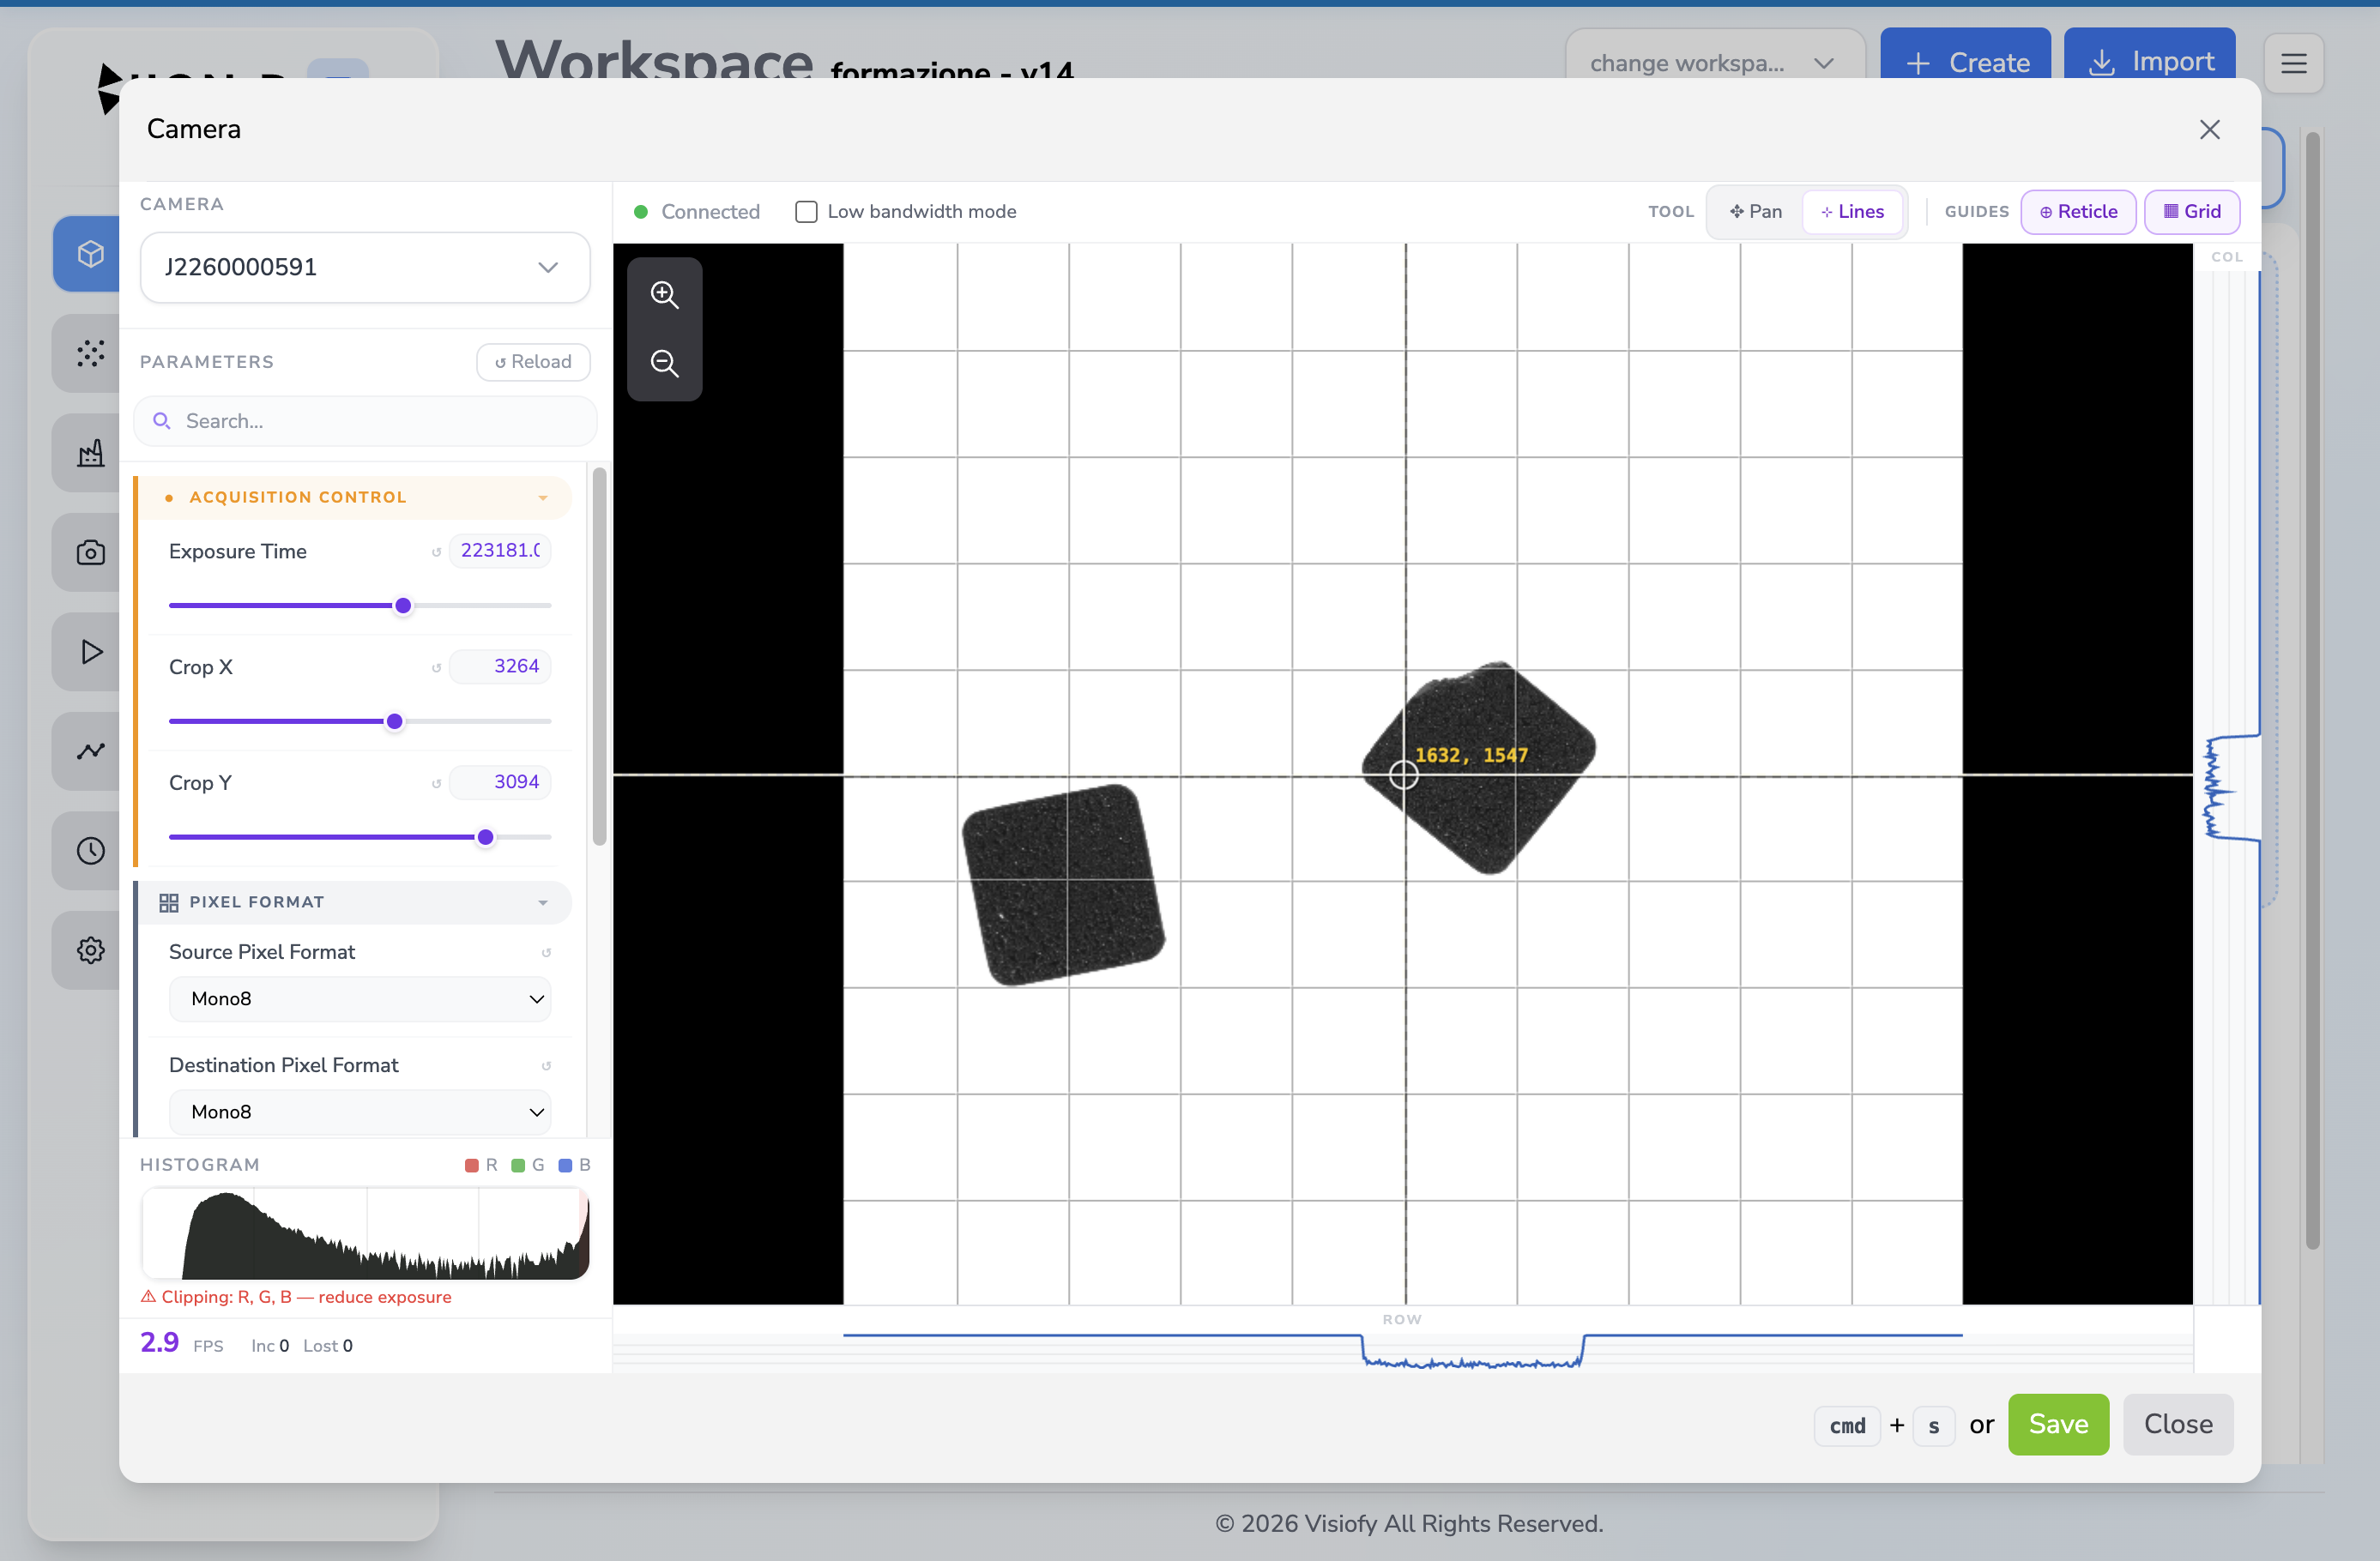Viewport: 2380px width, 1561px height.
Task: Zoom out of the camera image
Action: click(x=664, y=363)
